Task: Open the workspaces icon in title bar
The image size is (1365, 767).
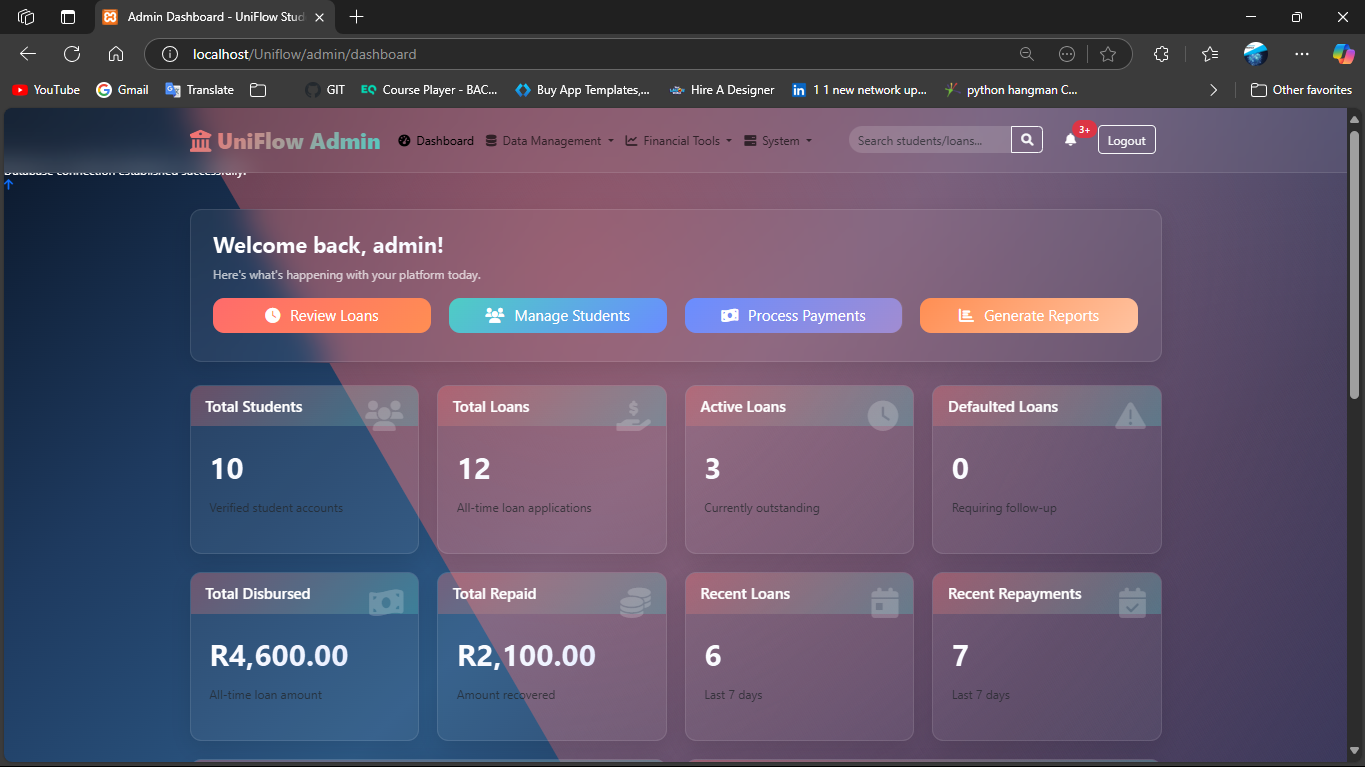Action: point(27,17)
